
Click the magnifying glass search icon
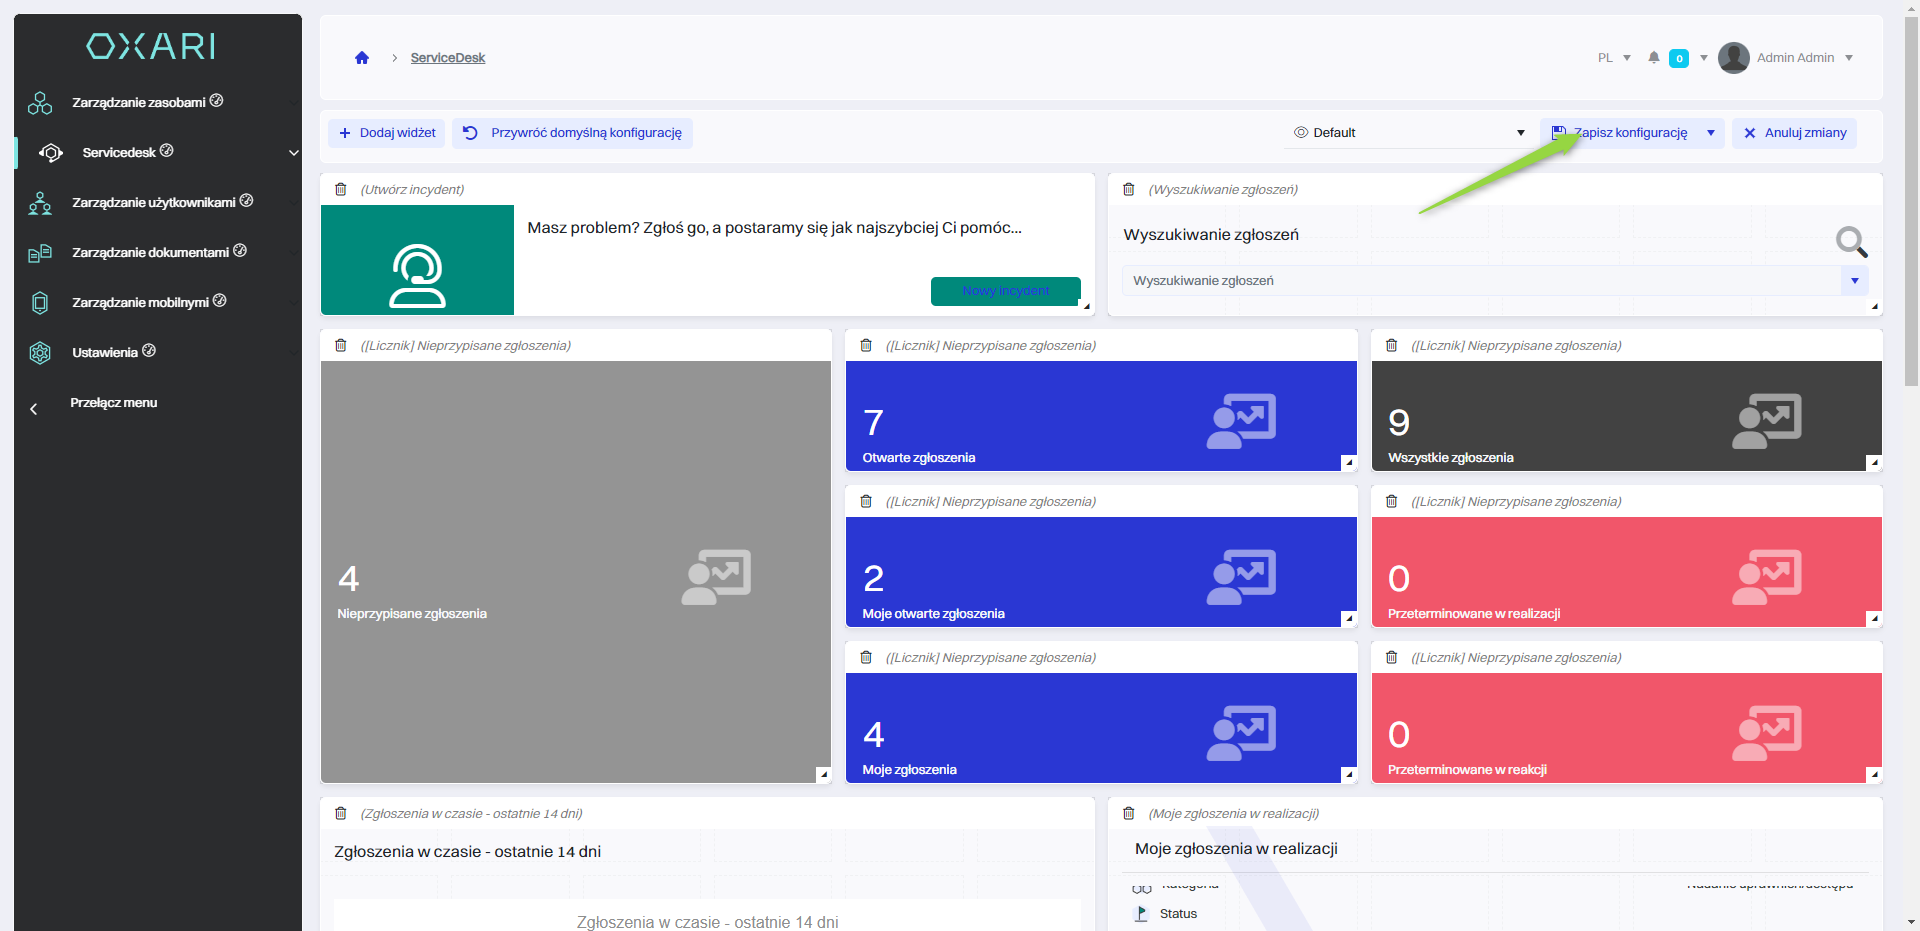coord(1850,241)
